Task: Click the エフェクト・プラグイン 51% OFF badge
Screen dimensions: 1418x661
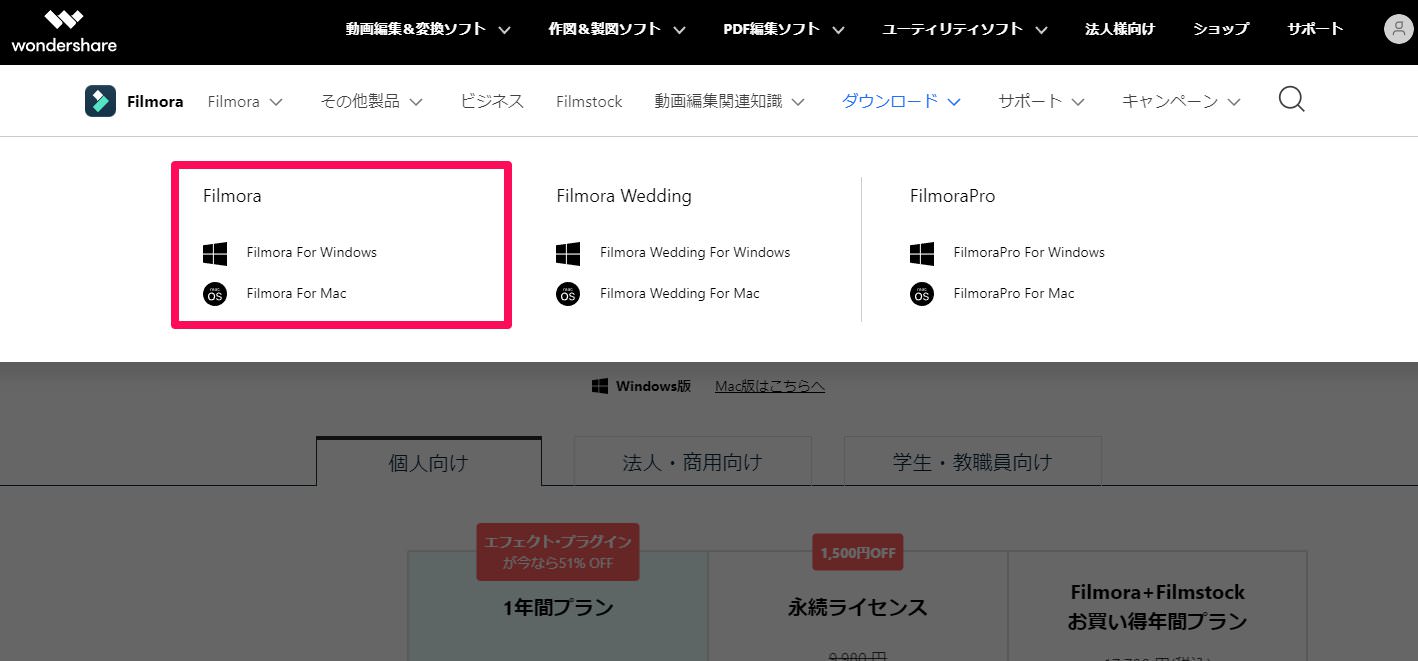Action: tap(558, 551)
